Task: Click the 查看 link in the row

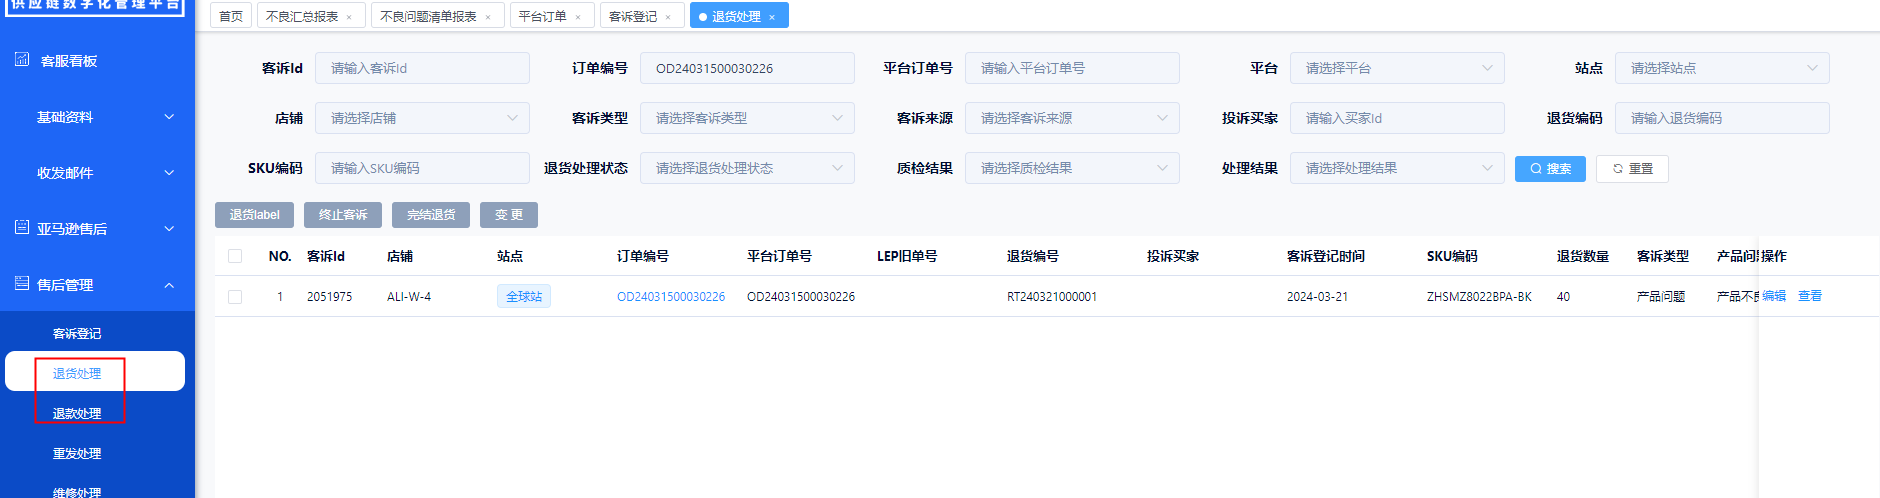Action: [x=1810, y=296]
